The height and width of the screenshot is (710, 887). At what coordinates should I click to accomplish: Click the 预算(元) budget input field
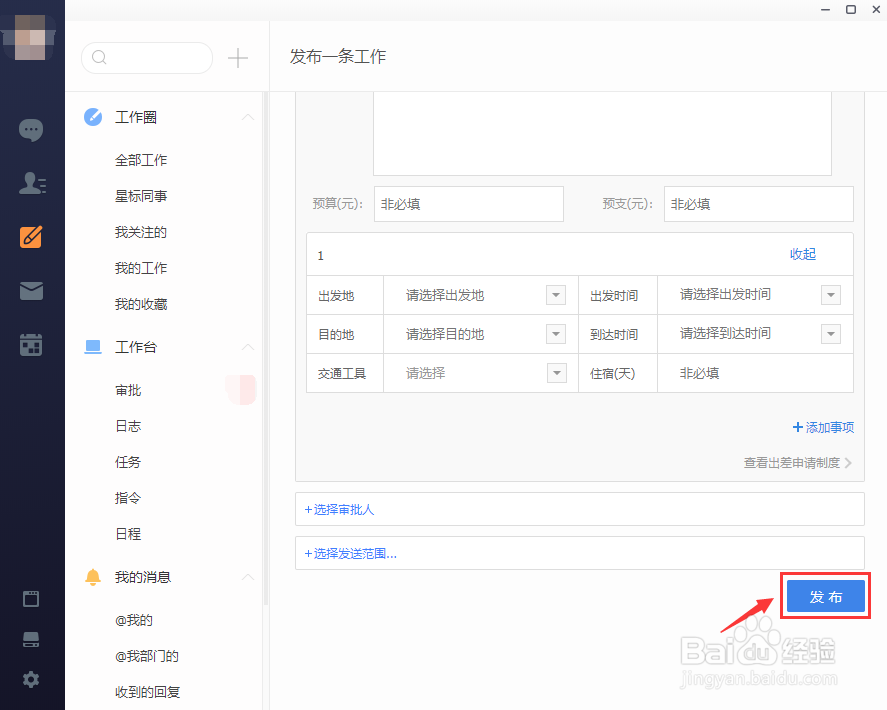point(468,204)
